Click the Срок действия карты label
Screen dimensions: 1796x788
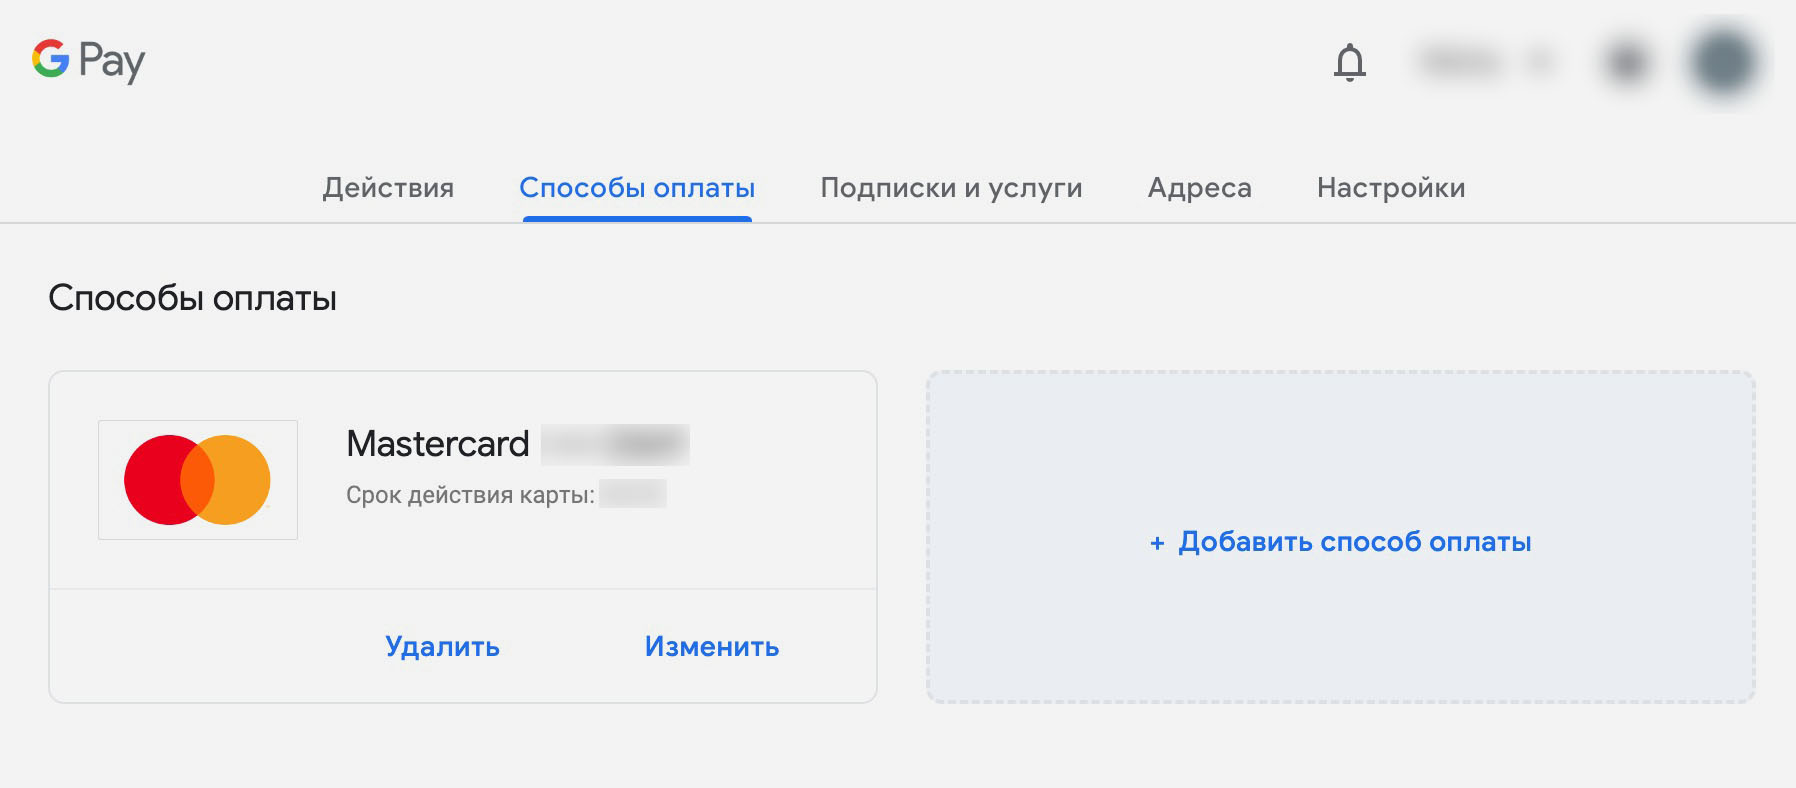pos(470,495)
